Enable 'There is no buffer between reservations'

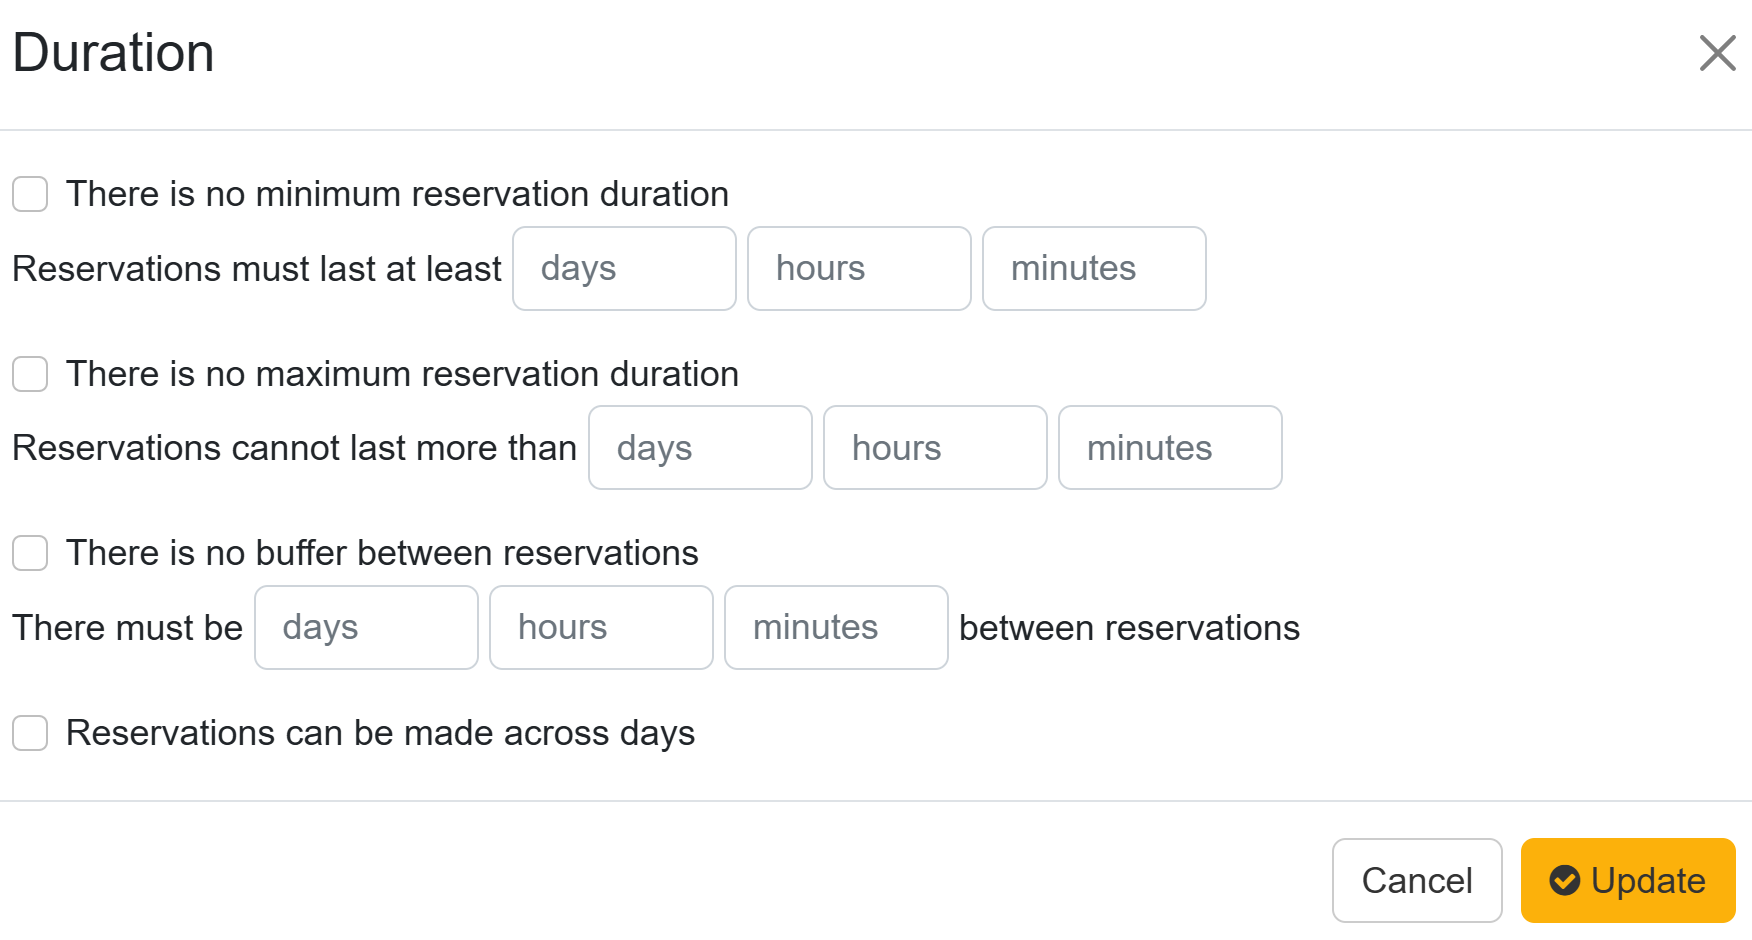coord(30,553)
